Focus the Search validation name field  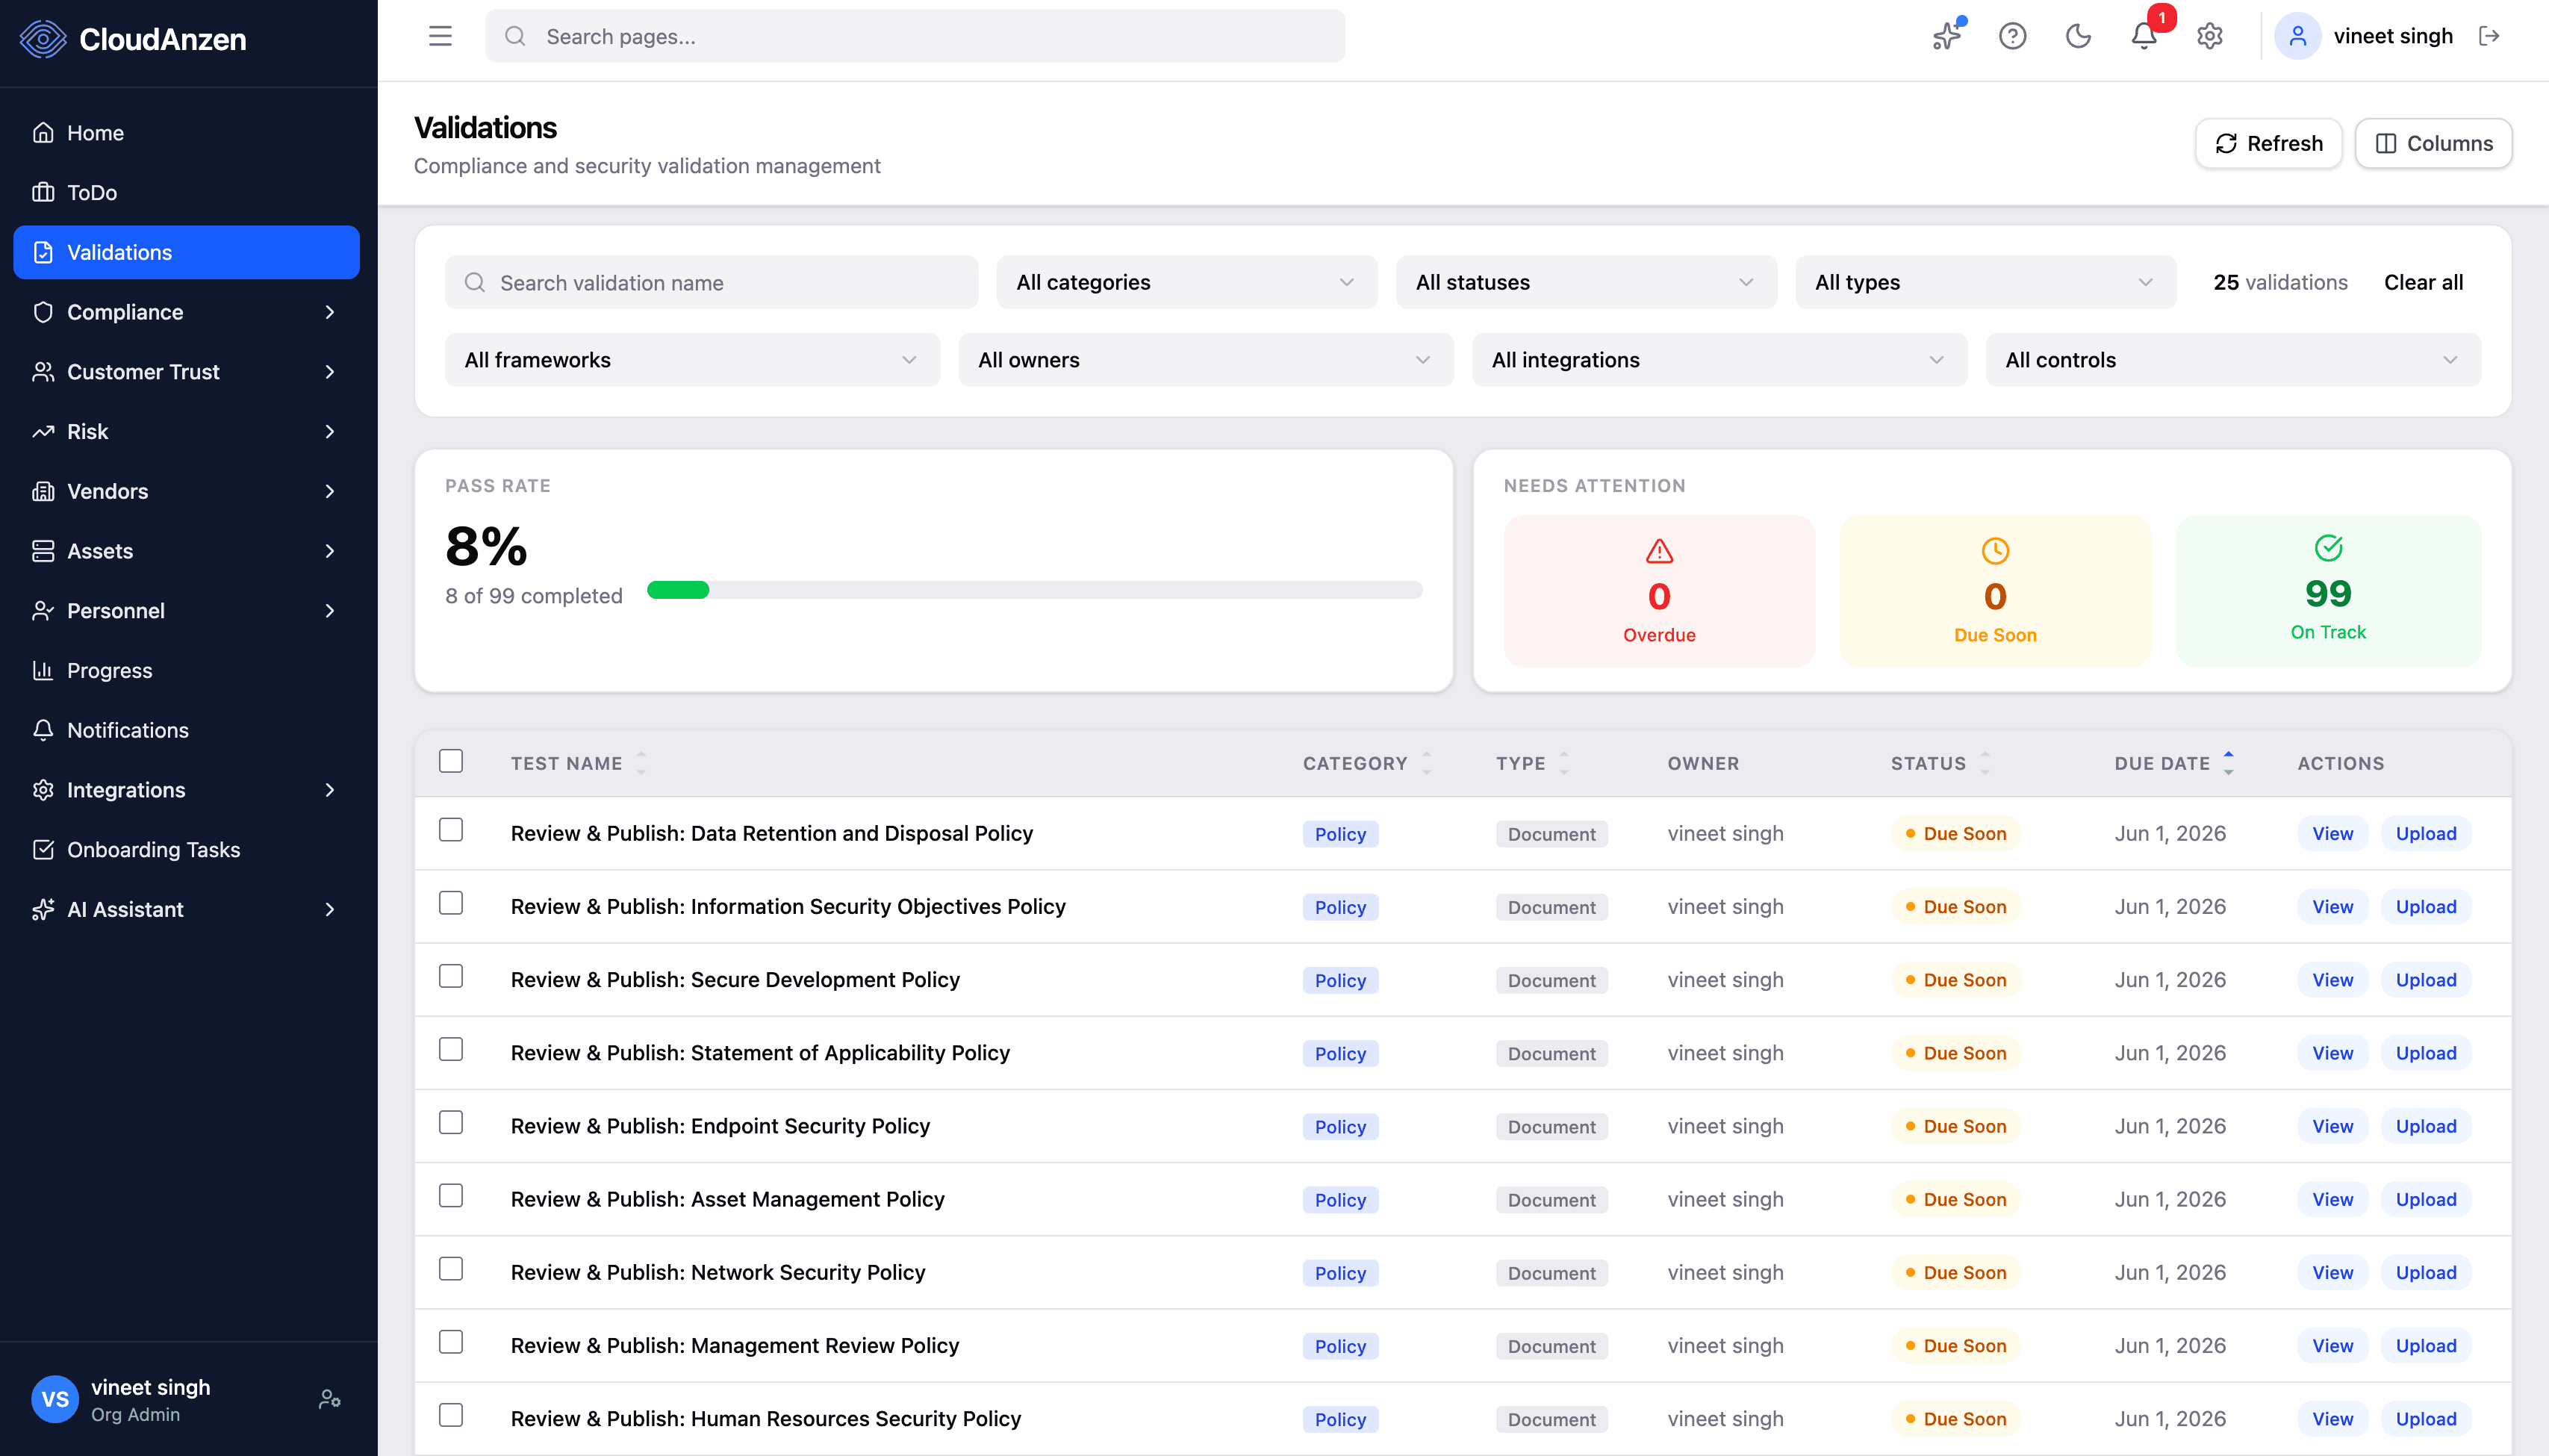pos(711,282)
